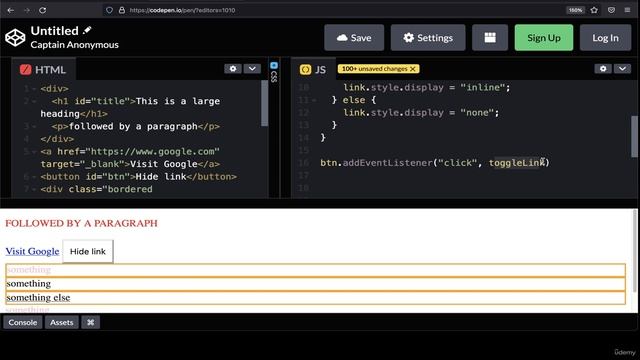
Task: Click the browser back arrow
Action: click(11, 10)
